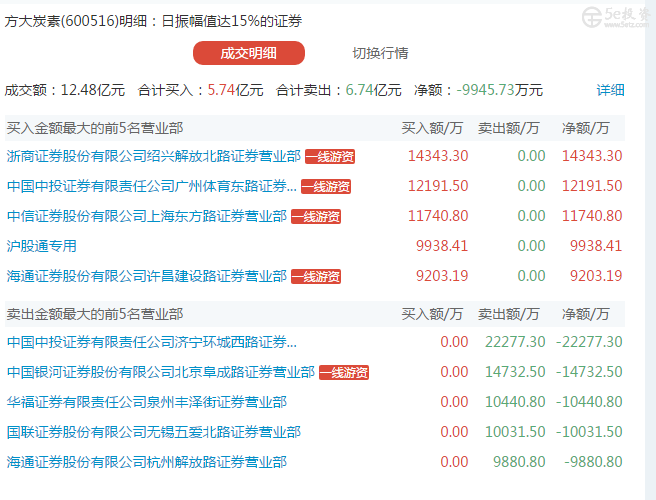Image resolution: width=656 pixels, height=500 pixels.
Task: Click sell amount 10440.80
Action: (x=515, y=402)
